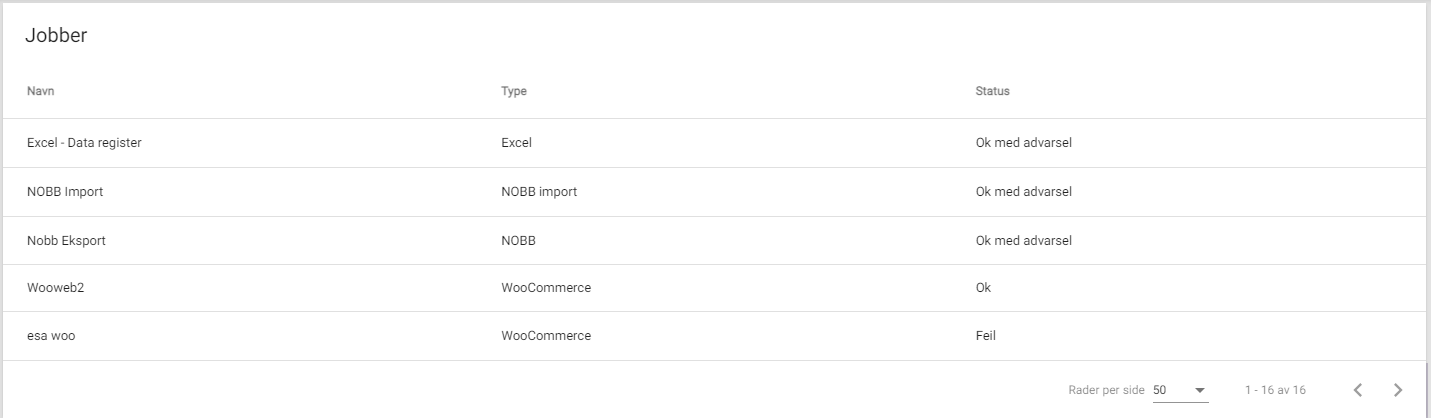Click Ok med advarsel for Nobb Eksport

point(1024,241)
